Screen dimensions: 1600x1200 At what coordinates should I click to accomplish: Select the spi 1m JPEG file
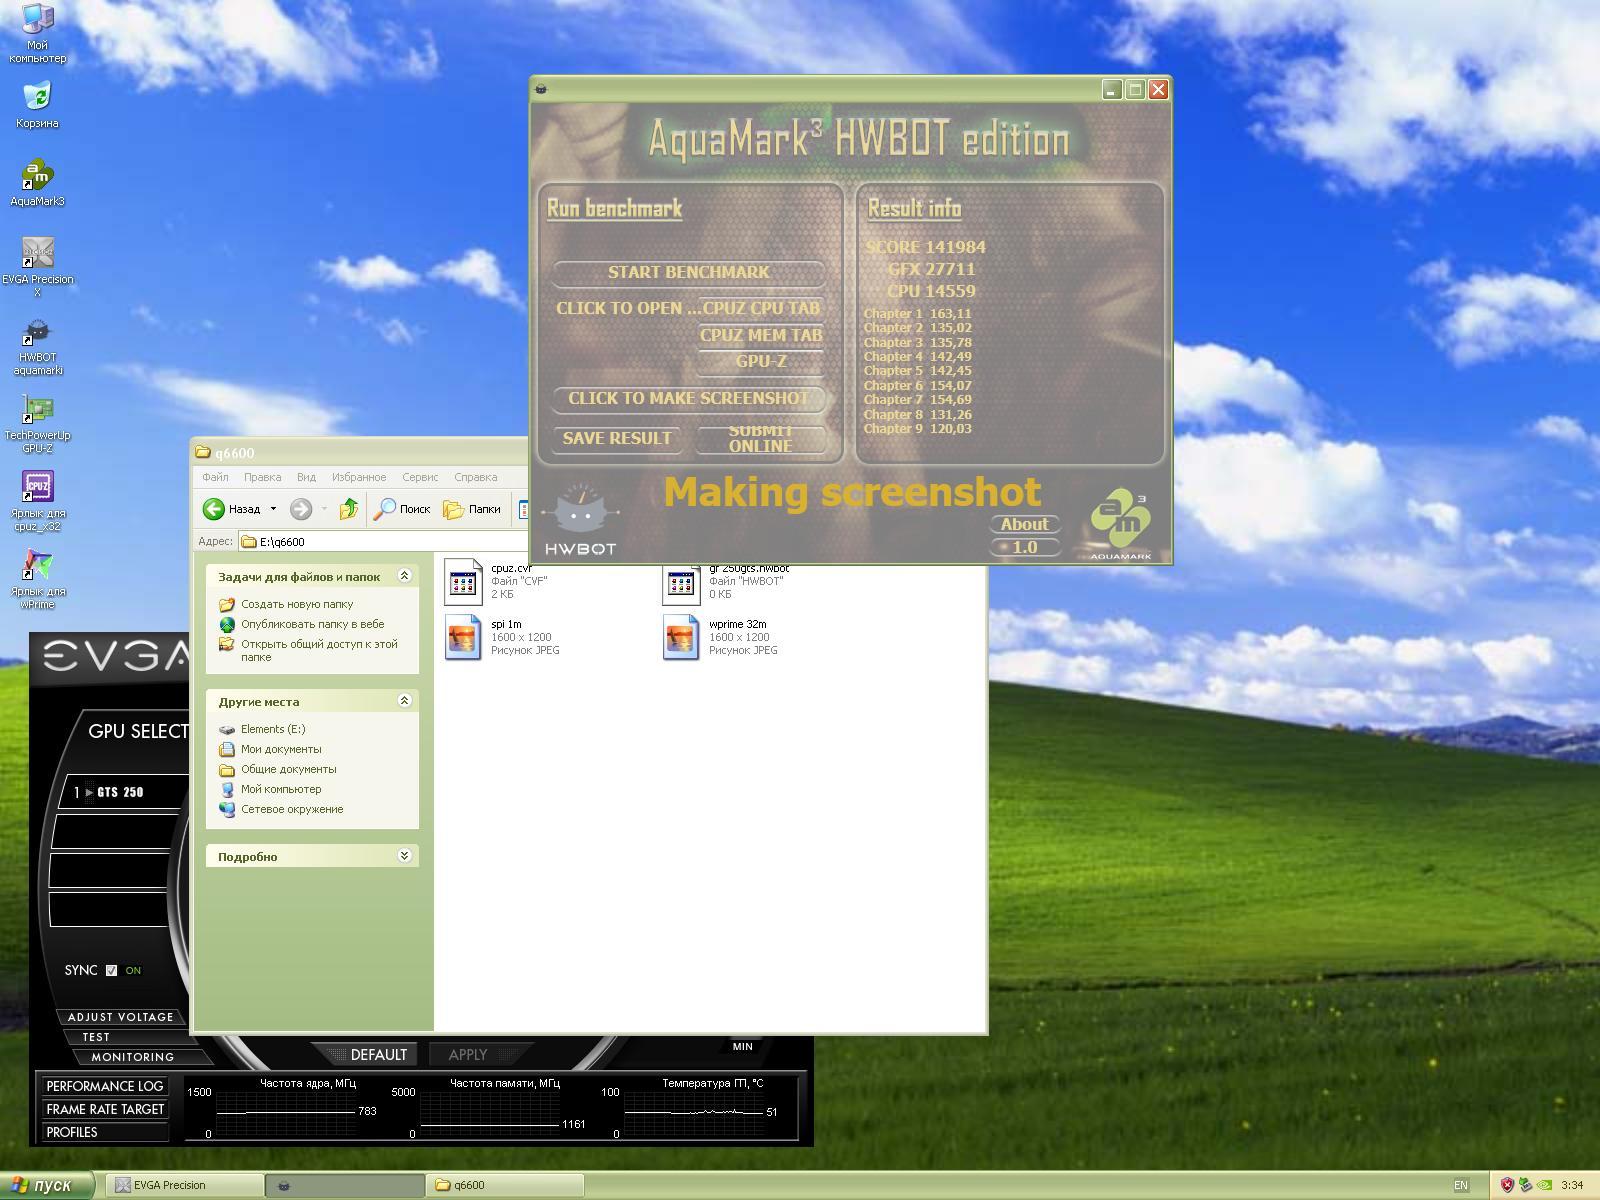point(463,637)
